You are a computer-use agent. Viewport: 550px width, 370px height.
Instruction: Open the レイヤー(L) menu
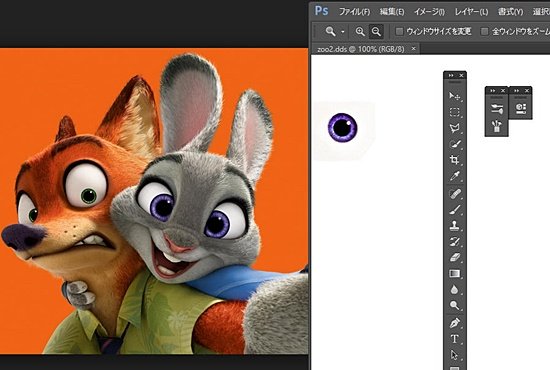click(x=471, y=12)
